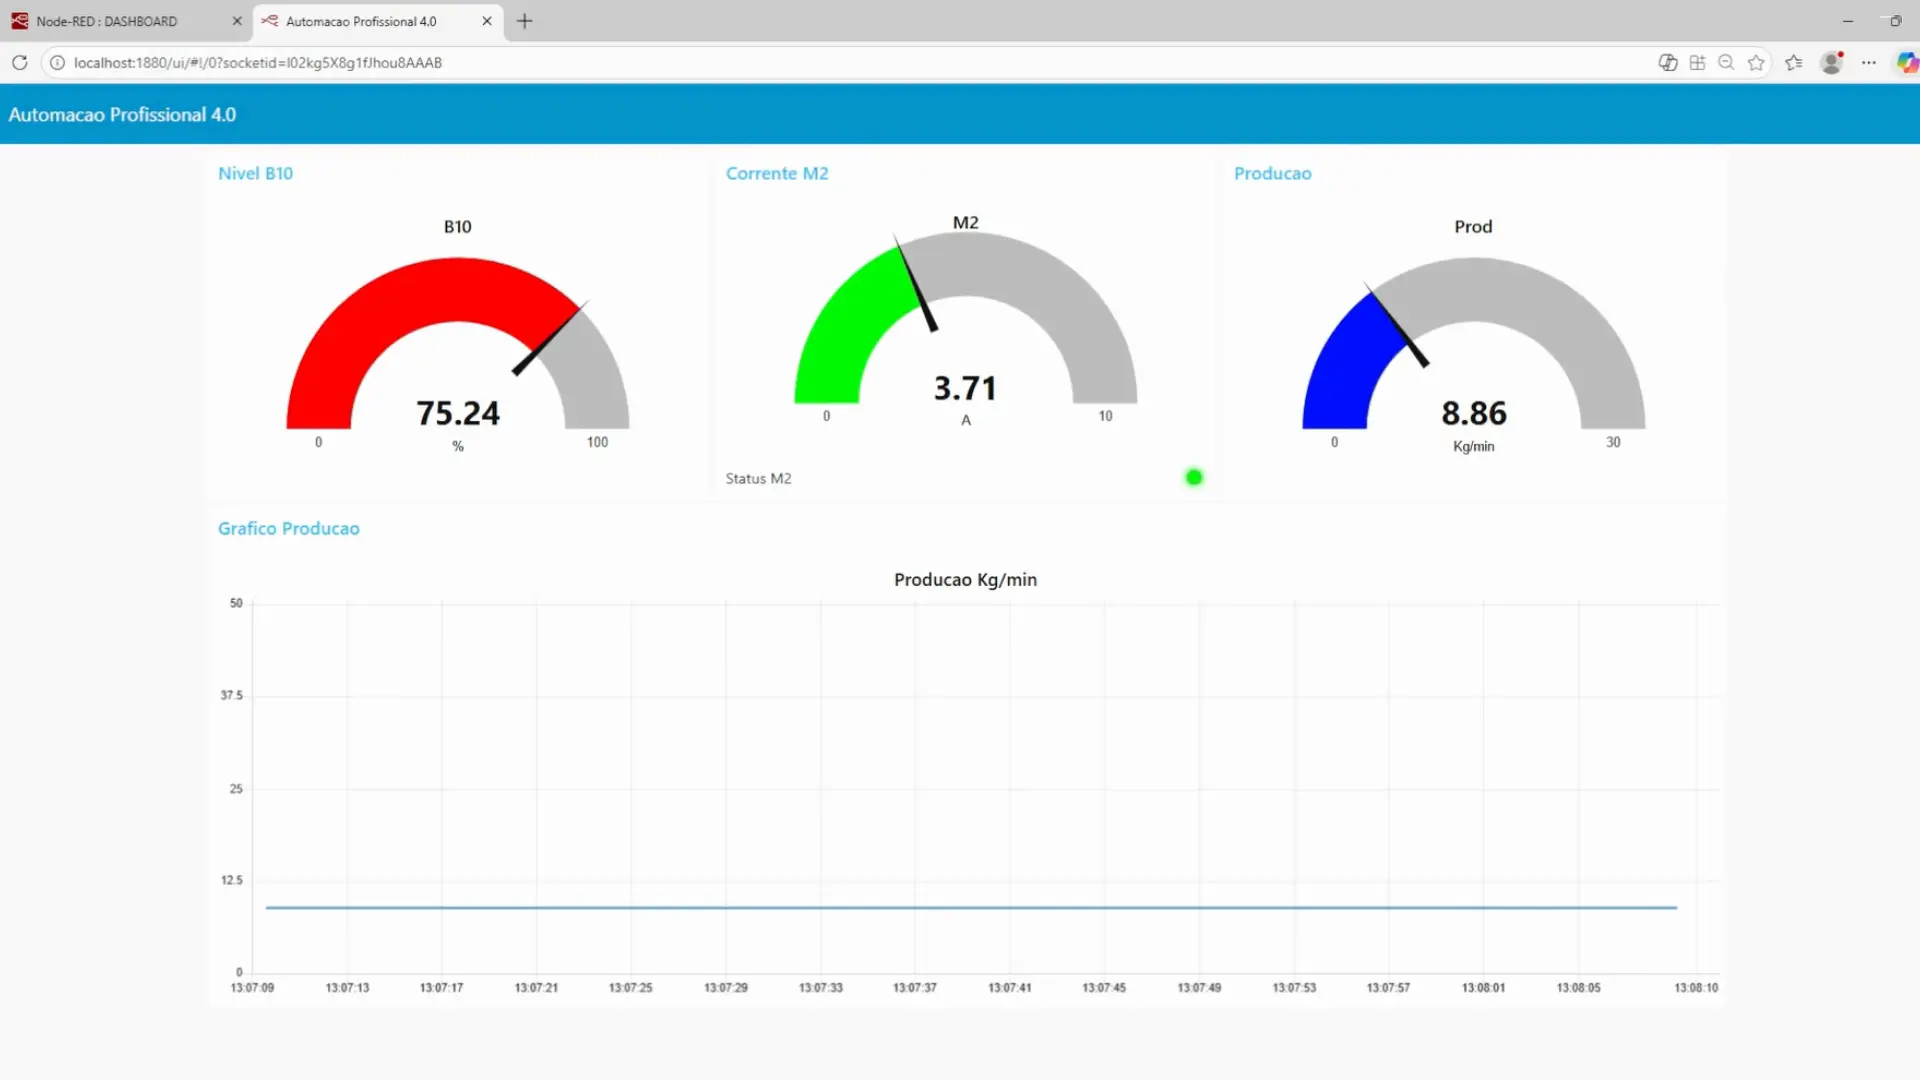Close the Node-RED : DASHBOARD tab
The image size is (1920, 1080).
coord(237,21)
